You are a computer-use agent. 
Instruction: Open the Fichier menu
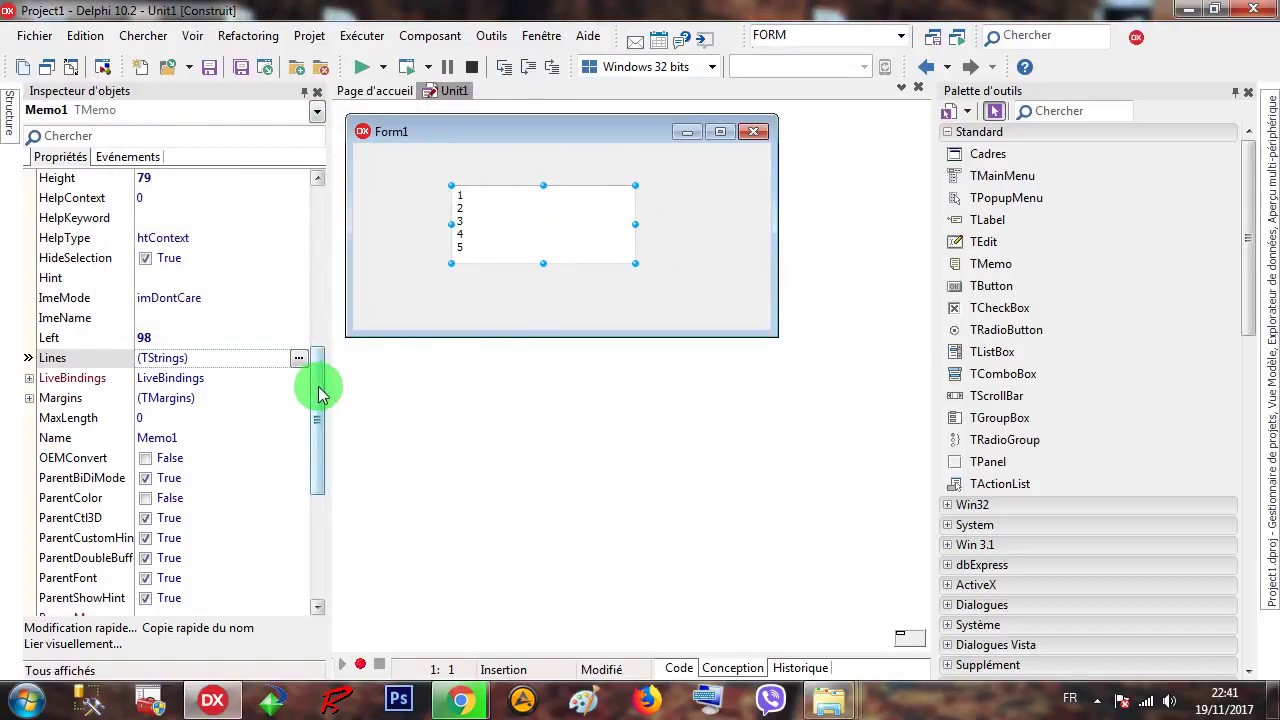34,36
